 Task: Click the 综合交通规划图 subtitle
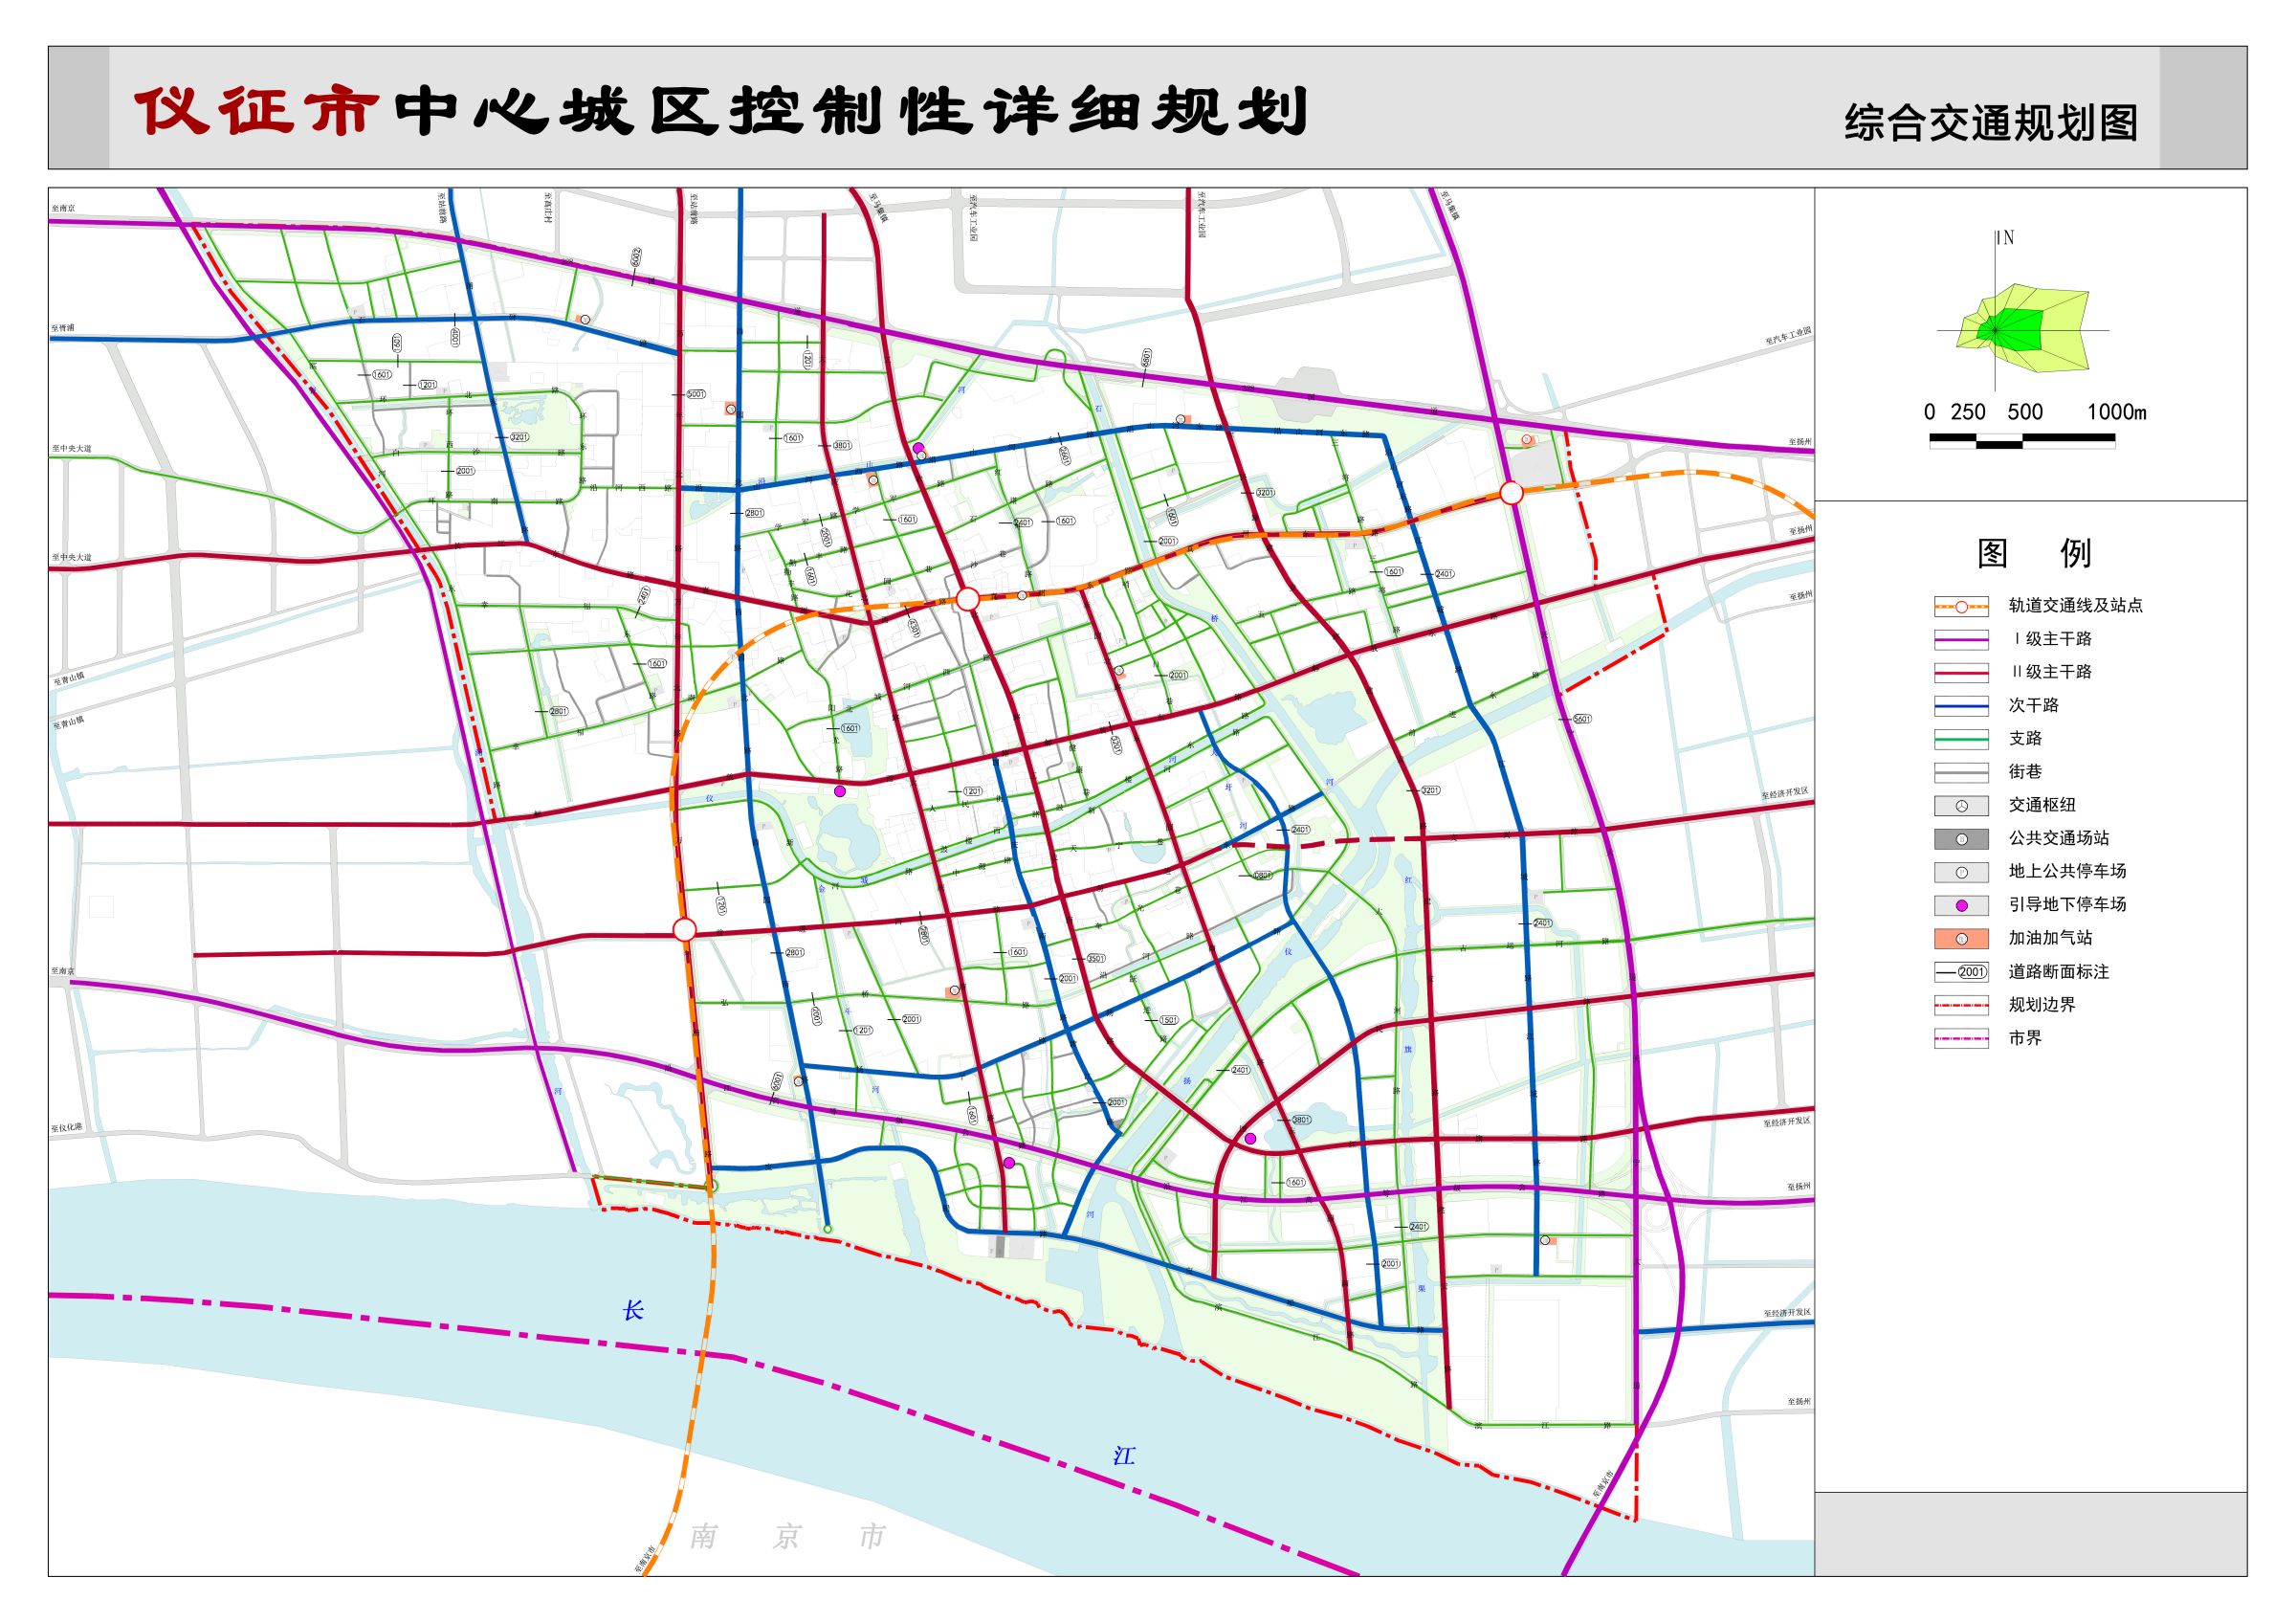(1991, 124)
